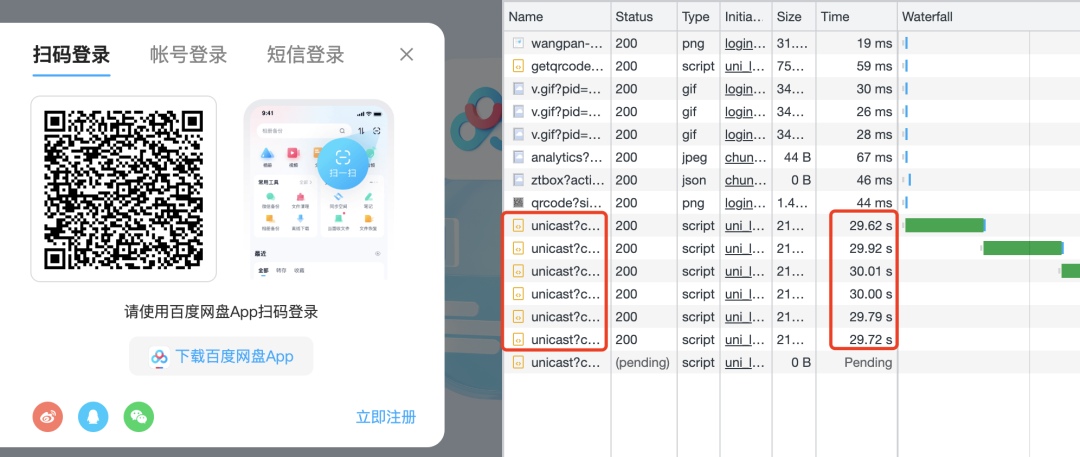Click waterfall bar of the 29.62 s request
Image resolution: width=1080 pixels, height=457 pixels.
[944, 225]
